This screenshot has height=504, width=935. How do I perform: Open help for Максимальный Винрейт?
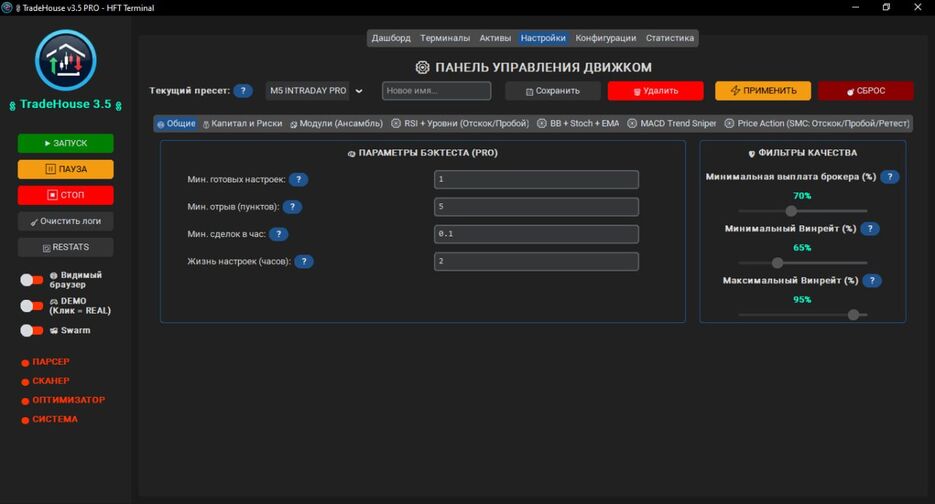[x=872, y=280]
